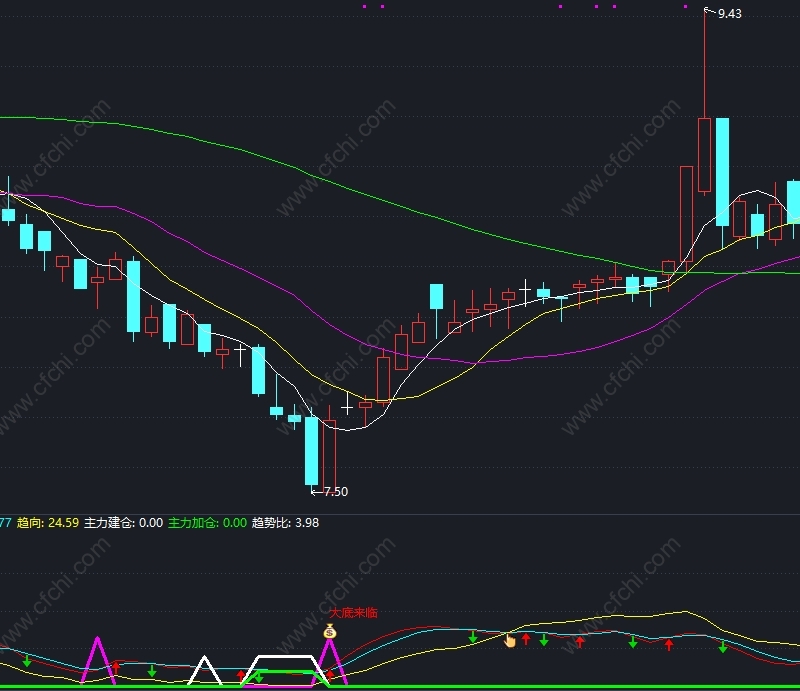The image size is (800, 691).
Task: Click the white trapezoid shape in indicator panel
Action: pyautogui.click(x=285, y=669)
